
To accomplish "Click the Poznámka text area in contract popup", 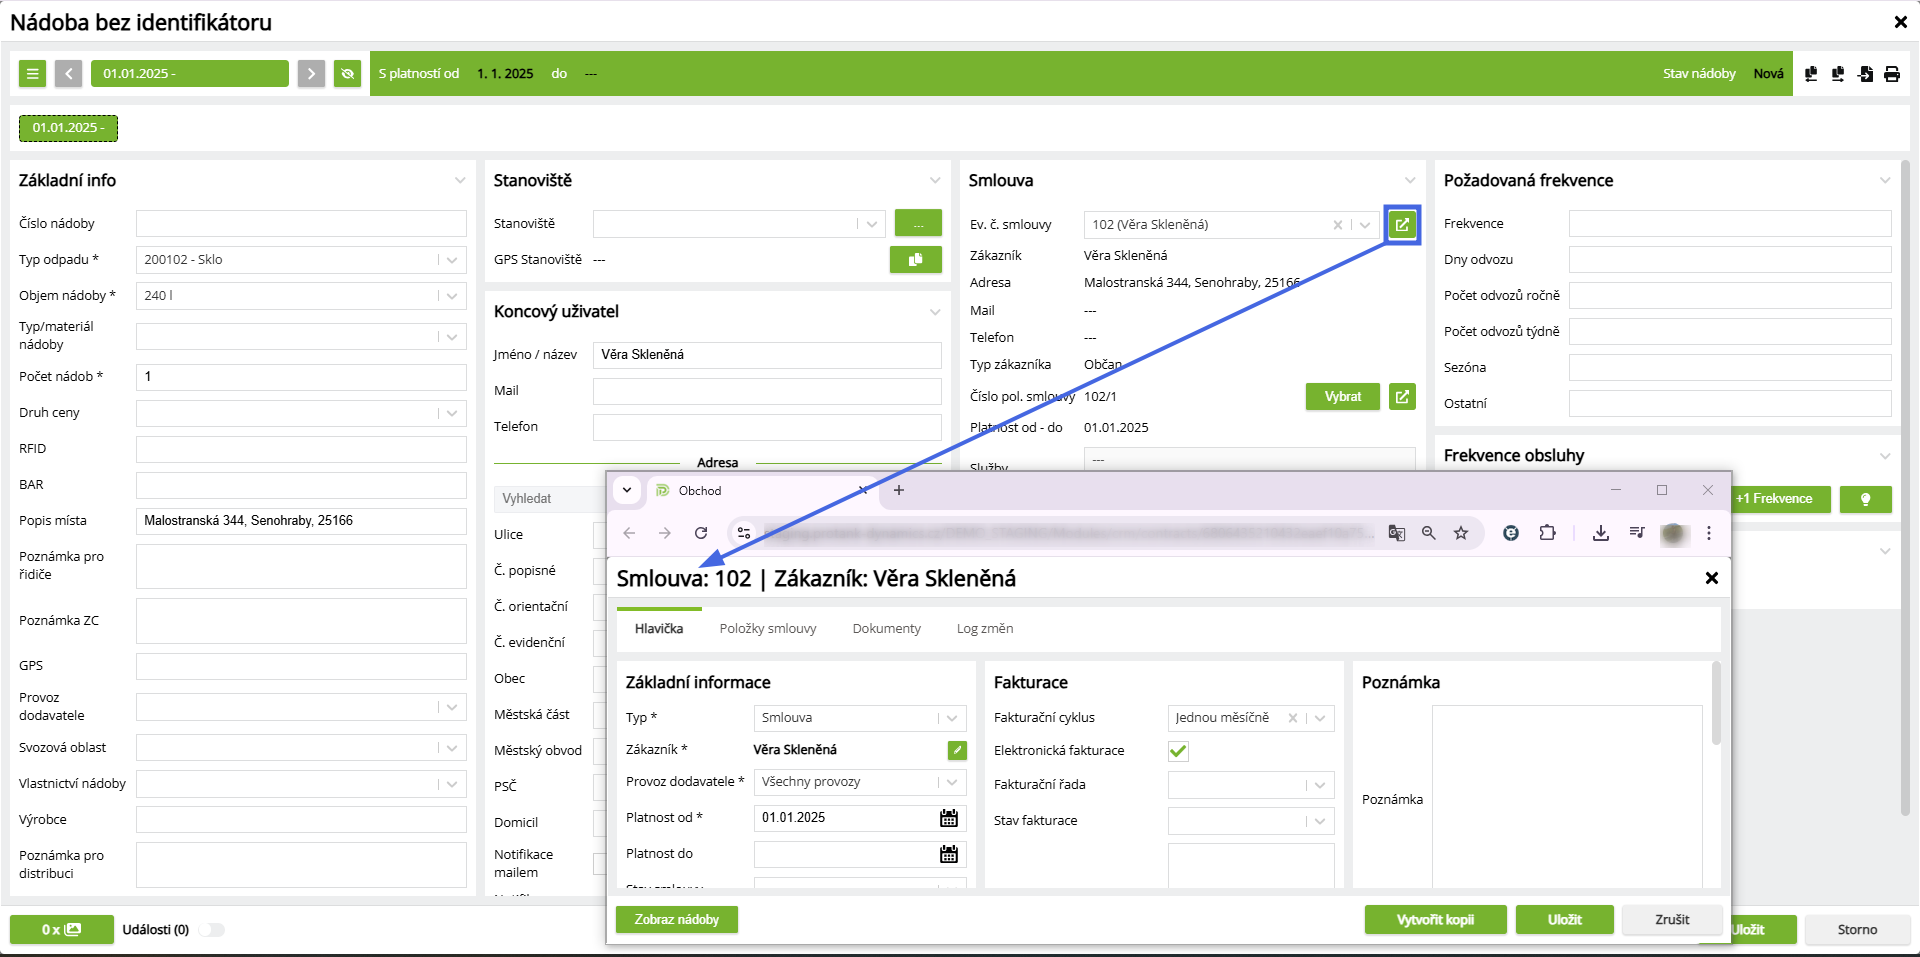I will coord(1567,796).
